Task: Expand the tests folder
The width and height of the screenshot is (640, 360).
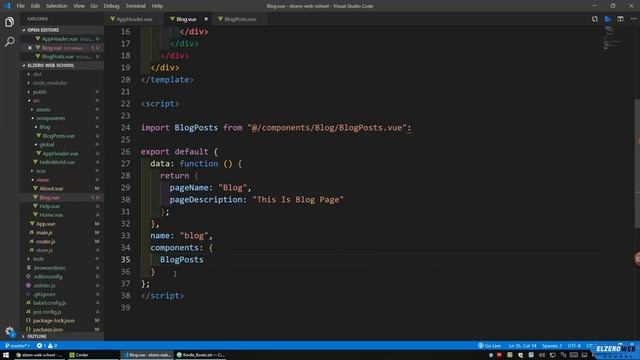Action: 38,259
